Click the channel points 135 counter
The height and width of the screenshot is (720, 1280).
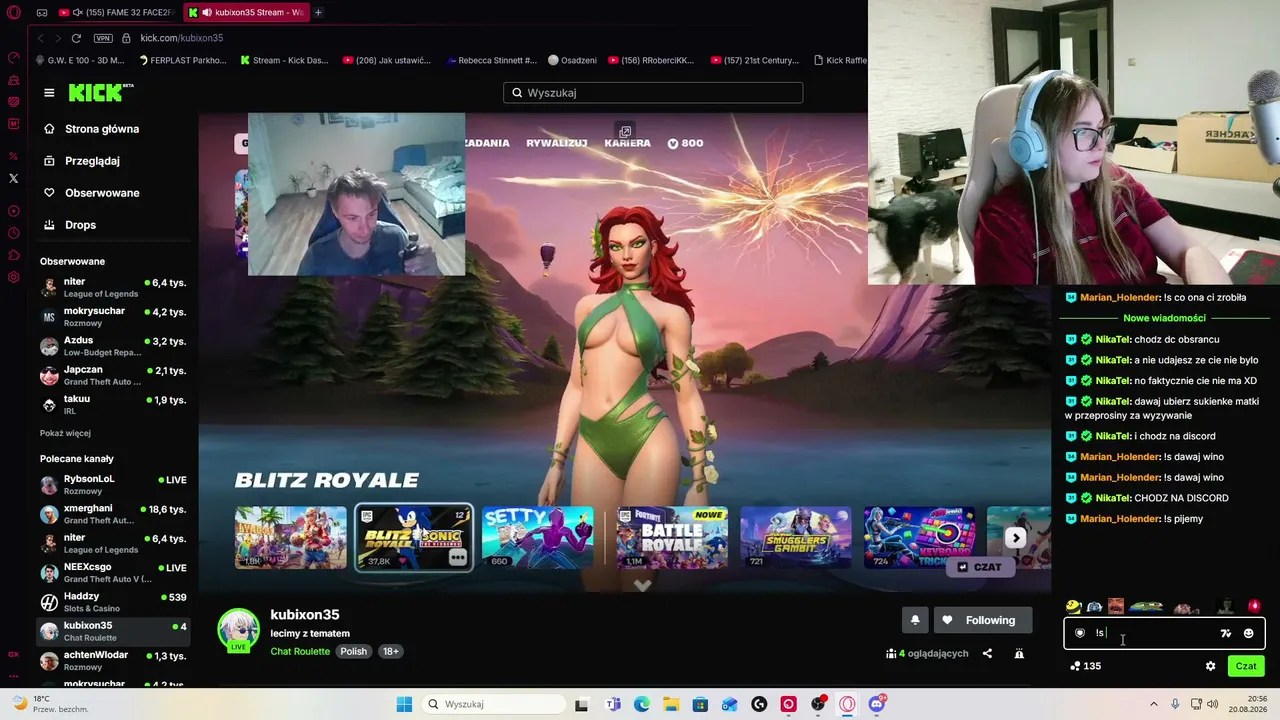1085,666
